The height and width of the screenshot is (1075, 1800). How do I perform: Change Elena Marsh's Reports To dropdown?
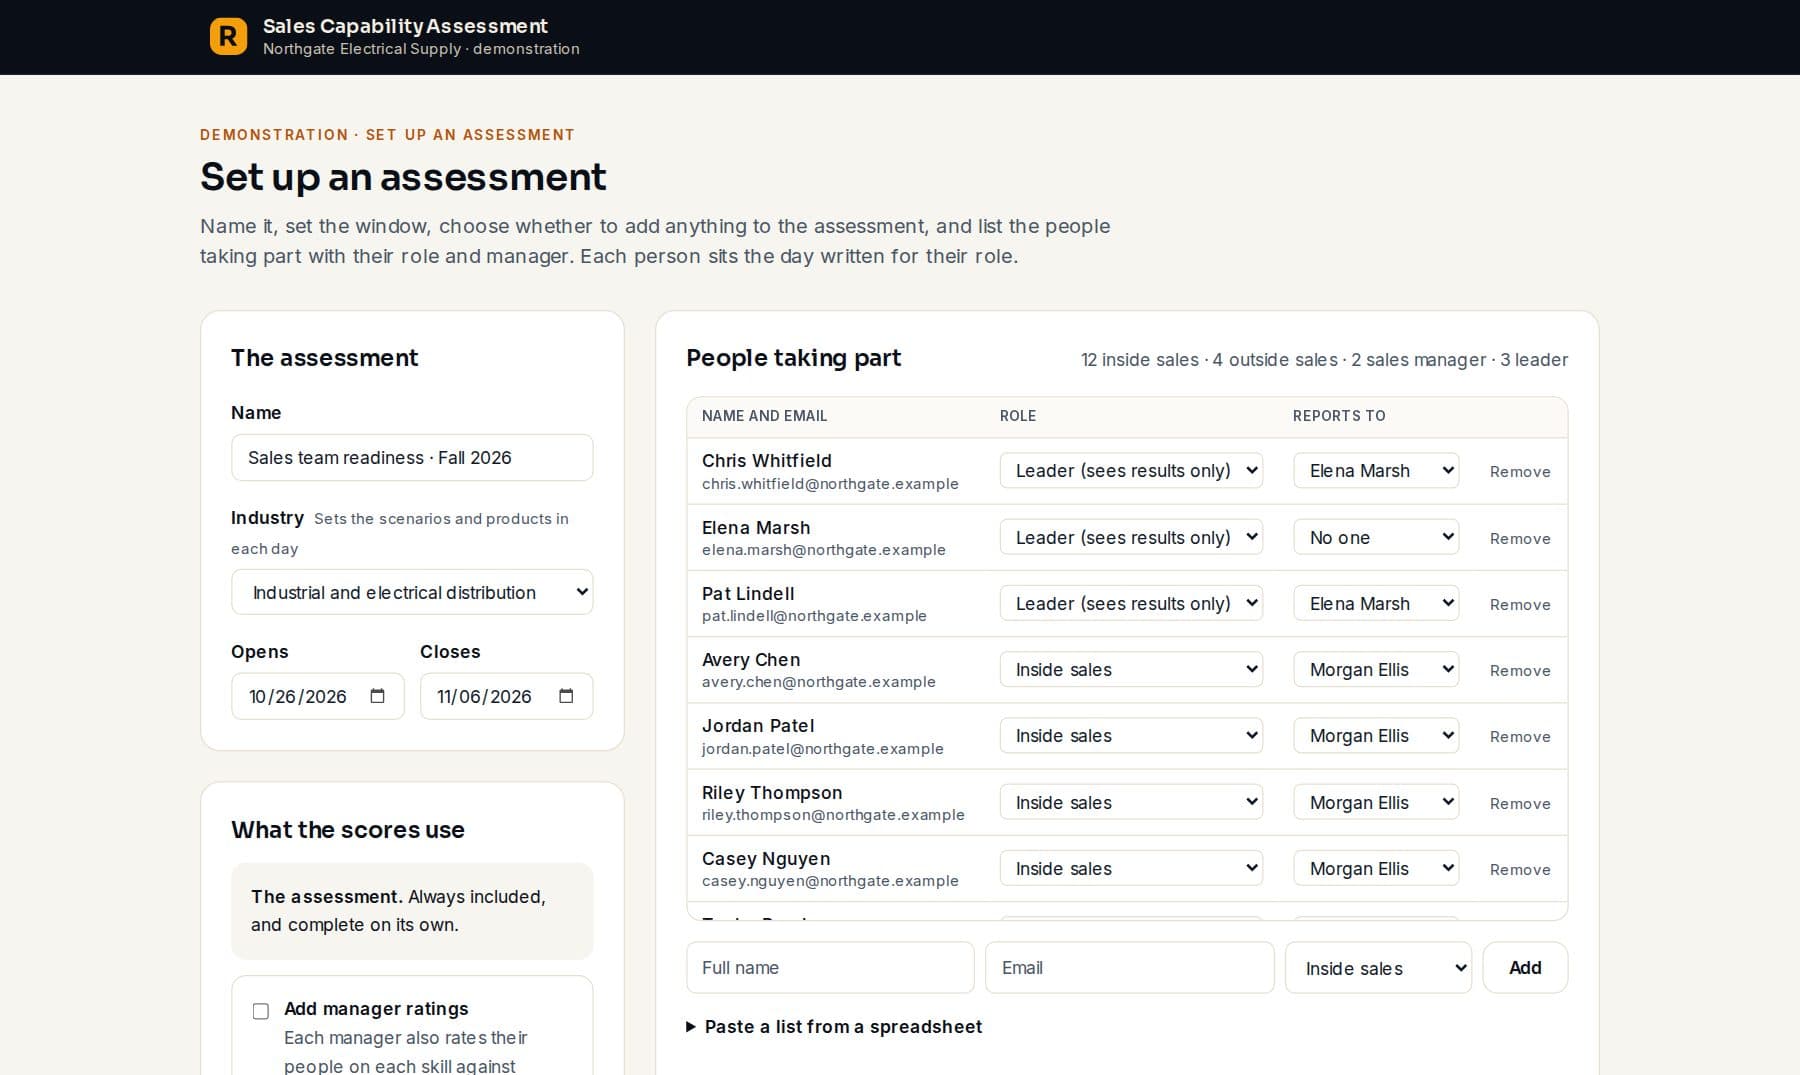coord(1376,537)
